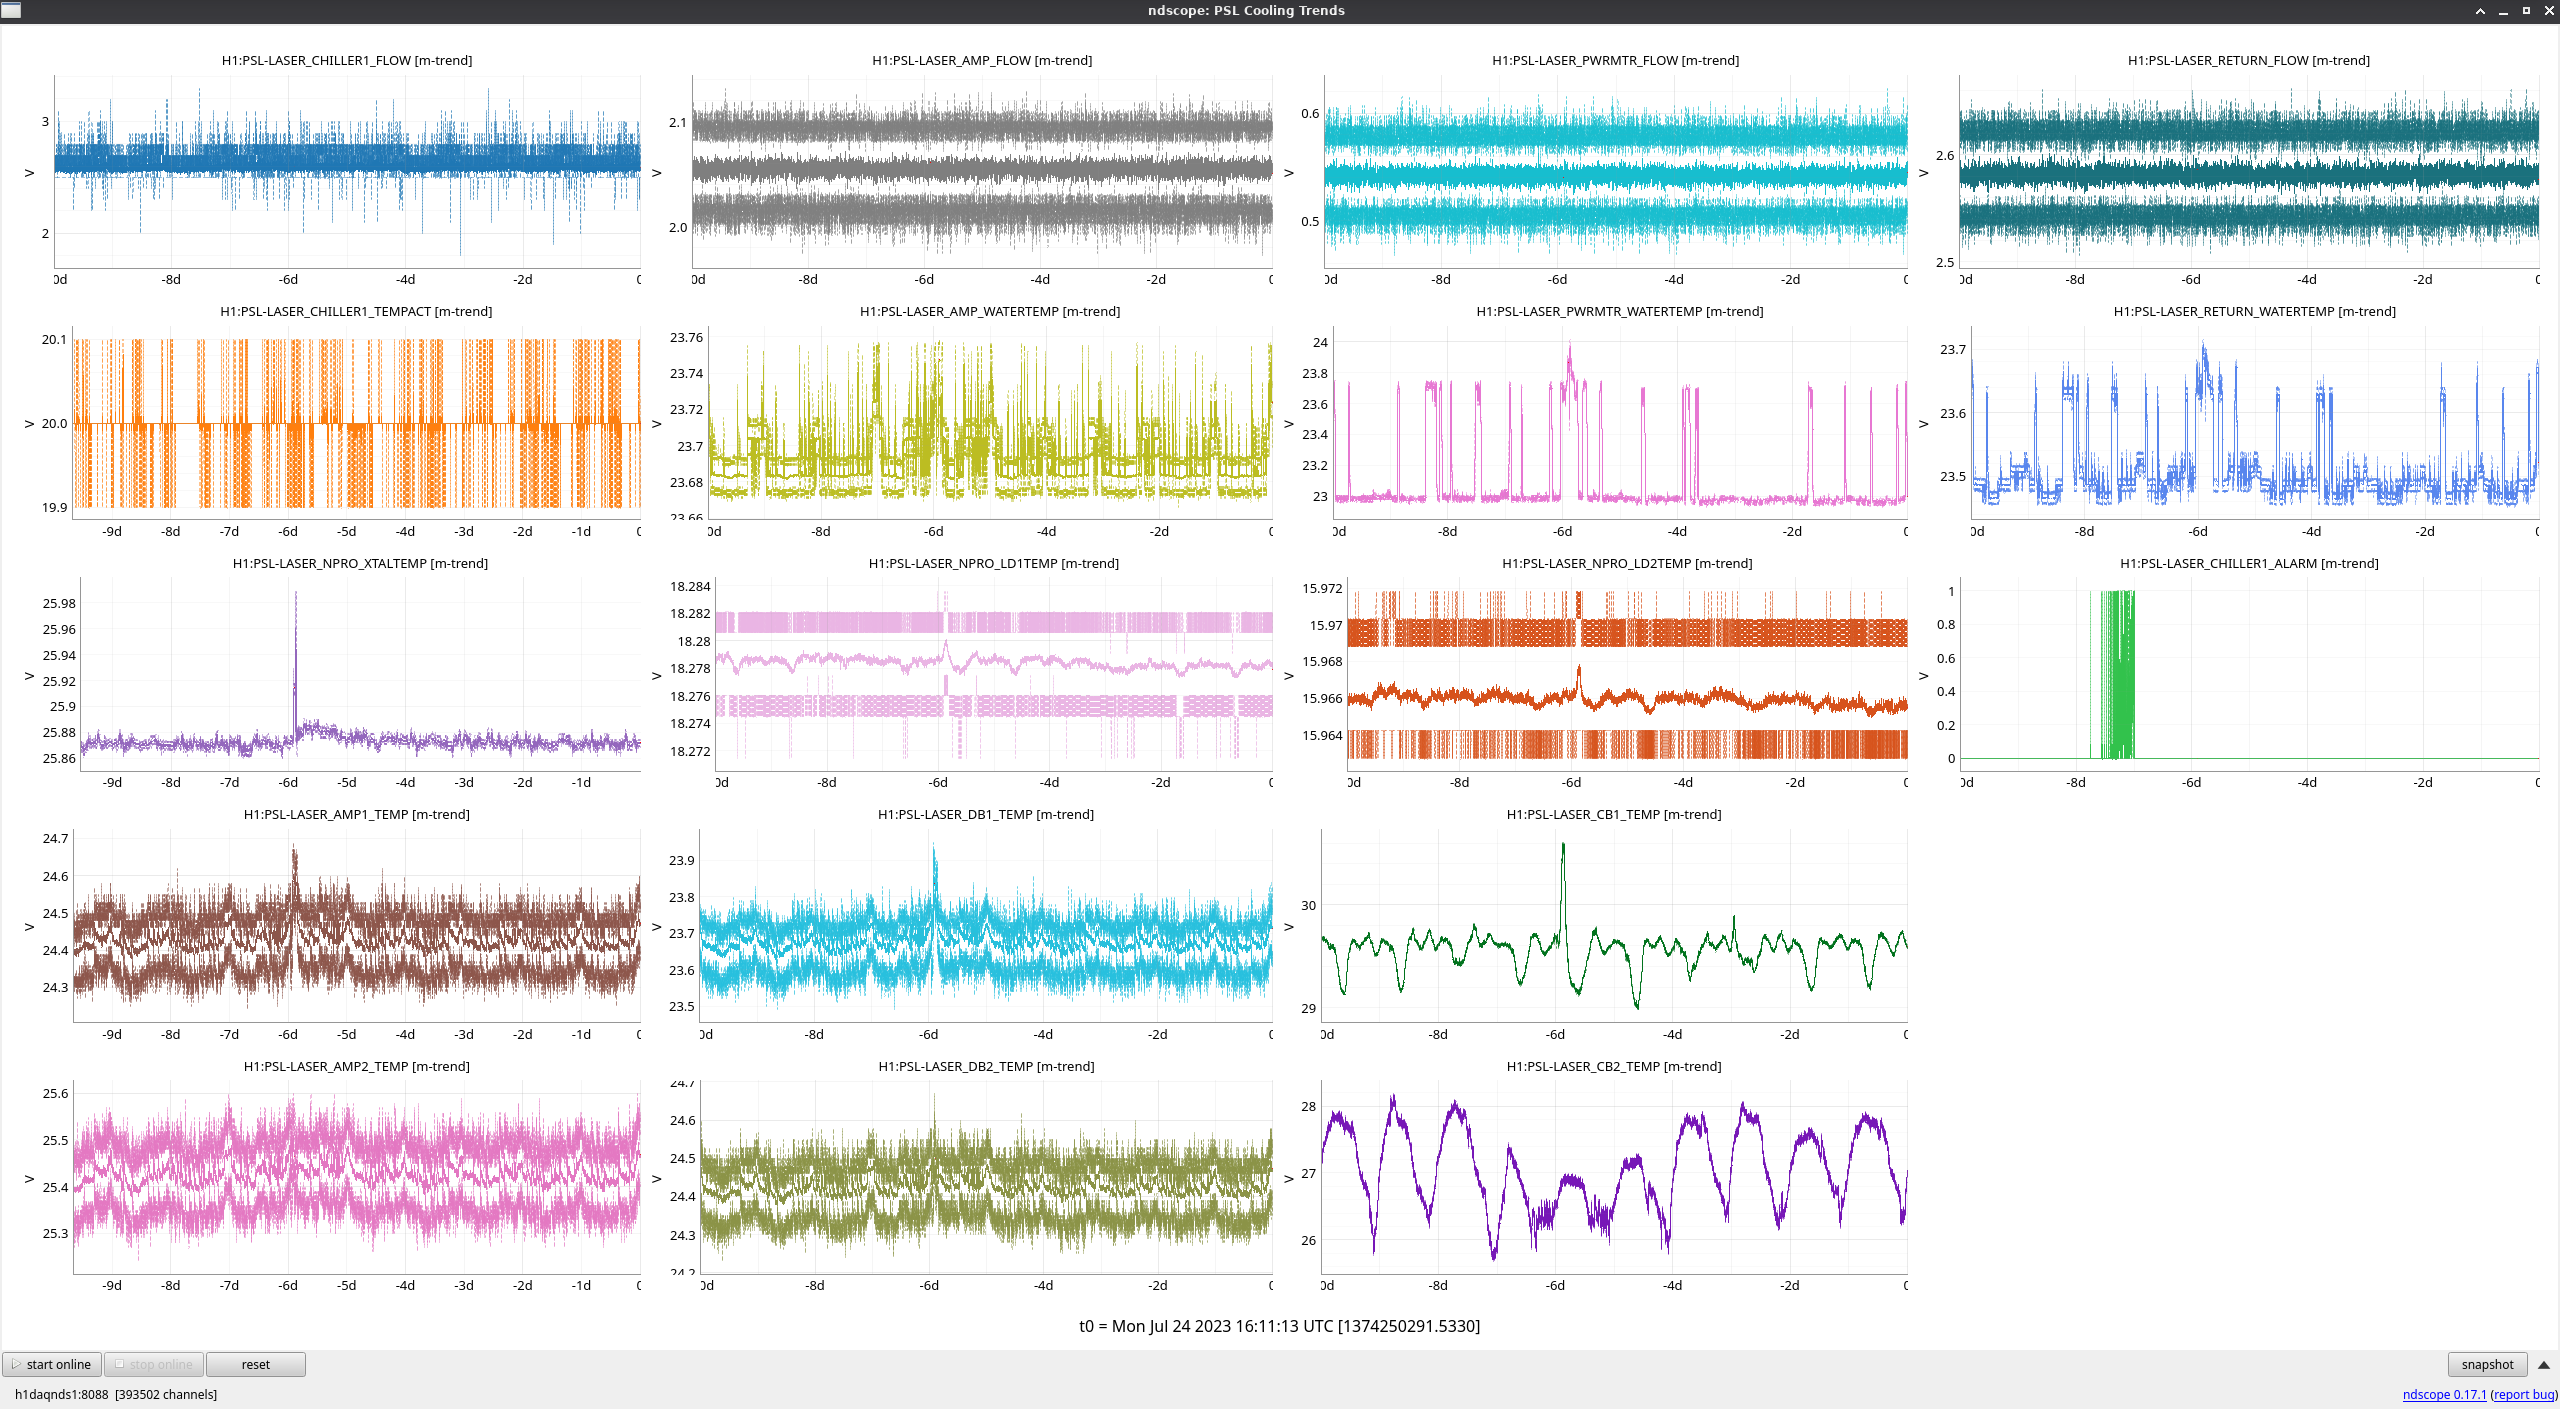Expand the triangle next to snapshot
Viewport: 2560px width, 1409px height.
(2544, 1364)
